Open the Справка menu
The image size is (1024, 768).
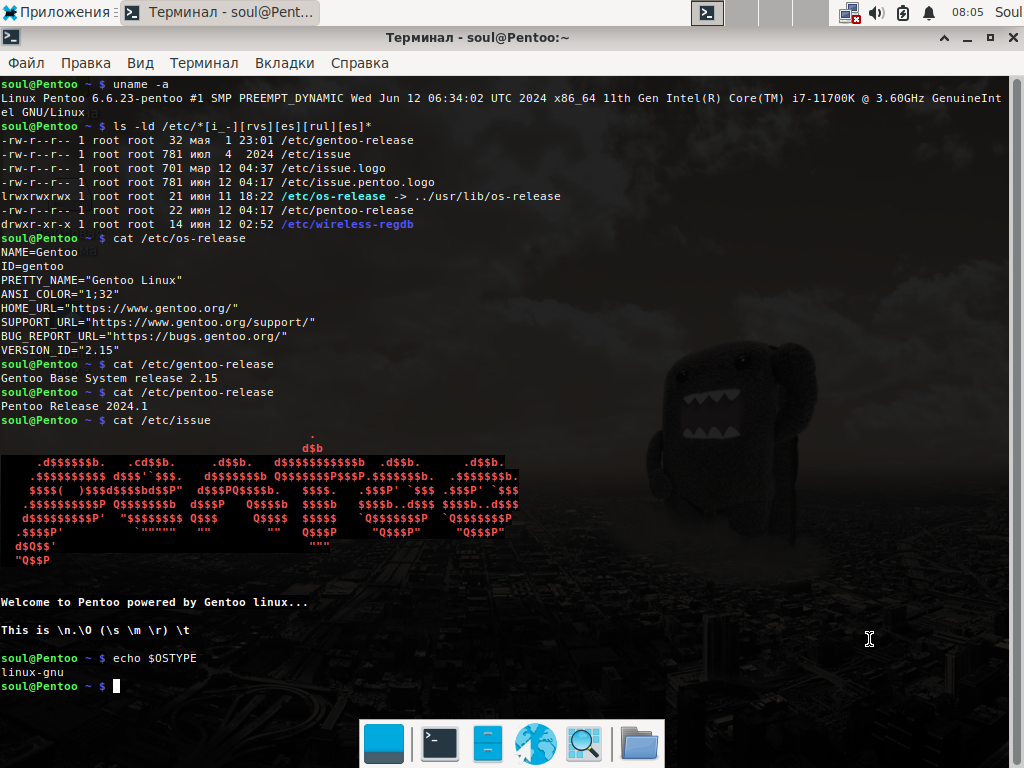tap(360, 63)
